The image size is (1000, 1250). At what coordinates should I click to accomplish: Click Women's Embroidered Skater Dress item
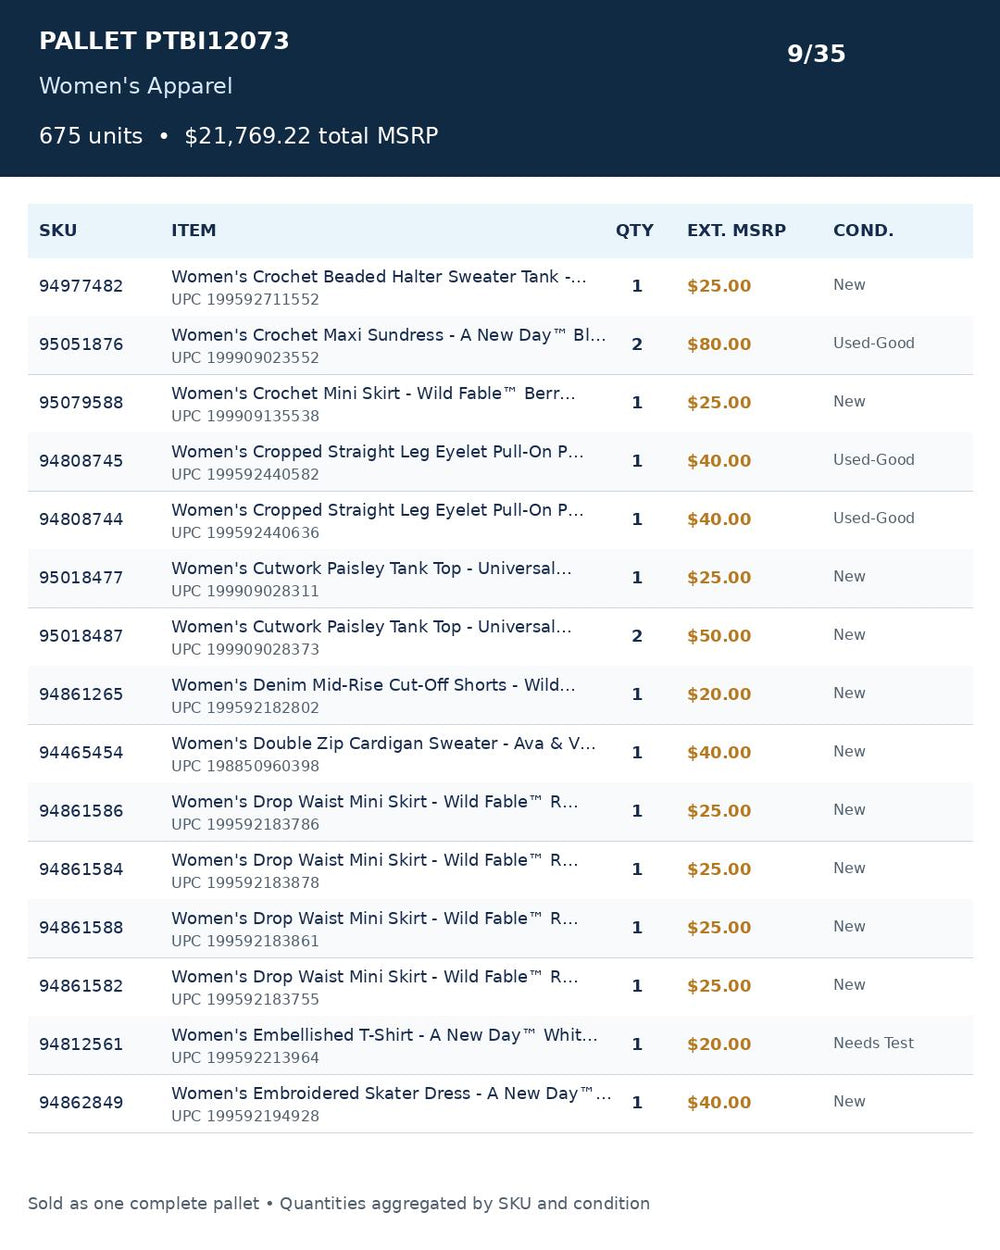coord(391,1093)
